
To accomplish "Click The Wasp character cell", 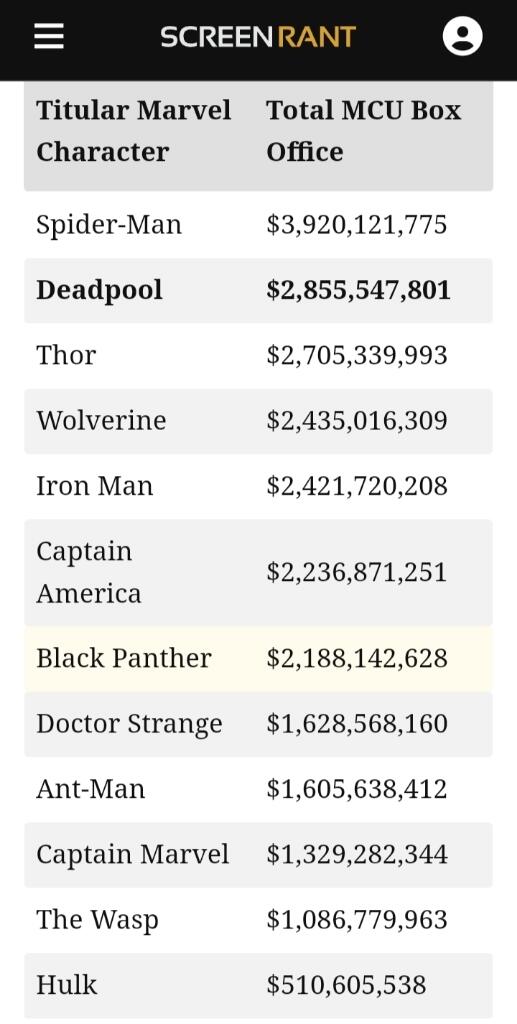I will [97, 920].
